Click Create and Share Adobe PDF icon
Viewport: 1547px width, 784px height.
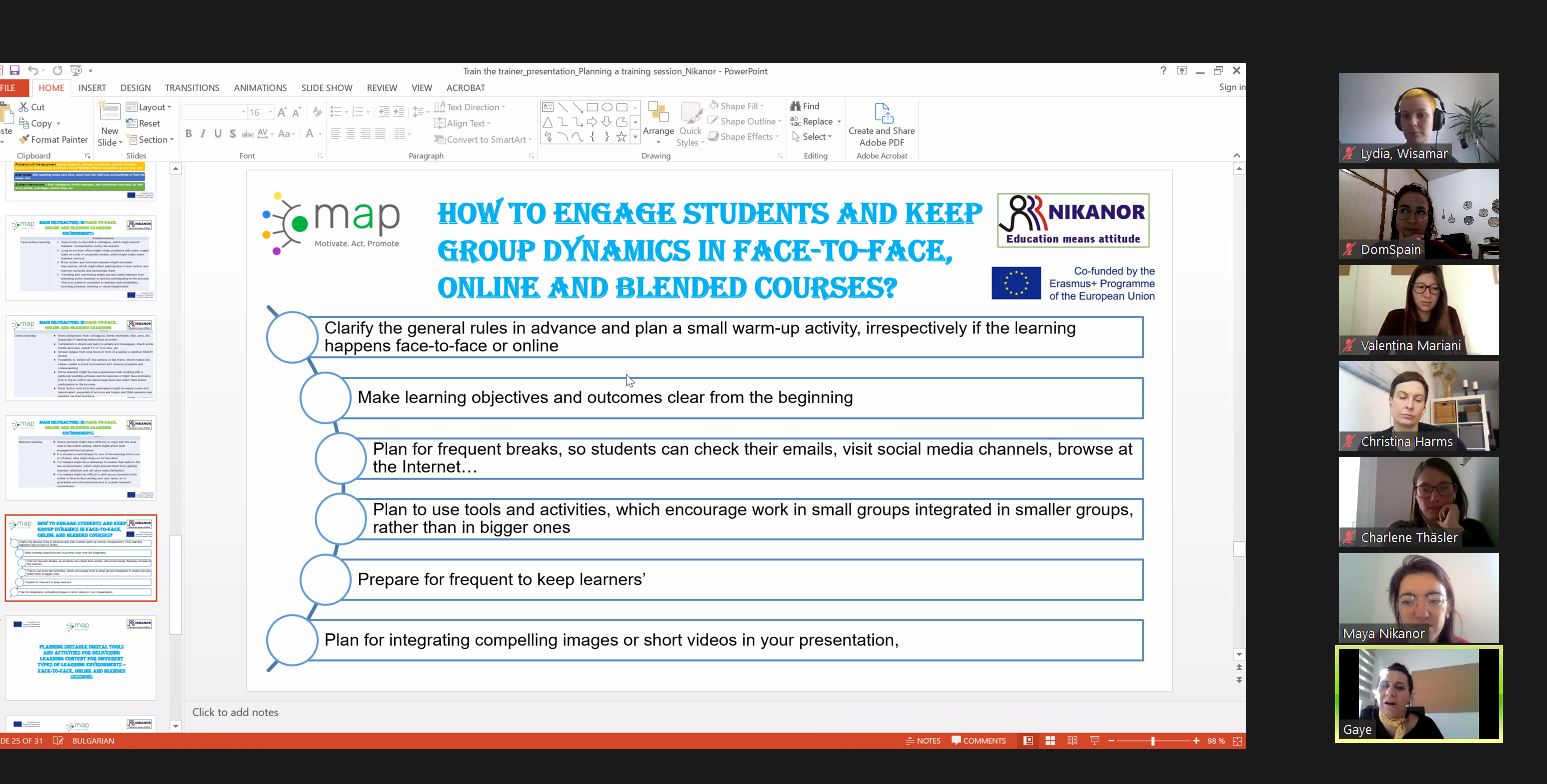pos(881,114)
